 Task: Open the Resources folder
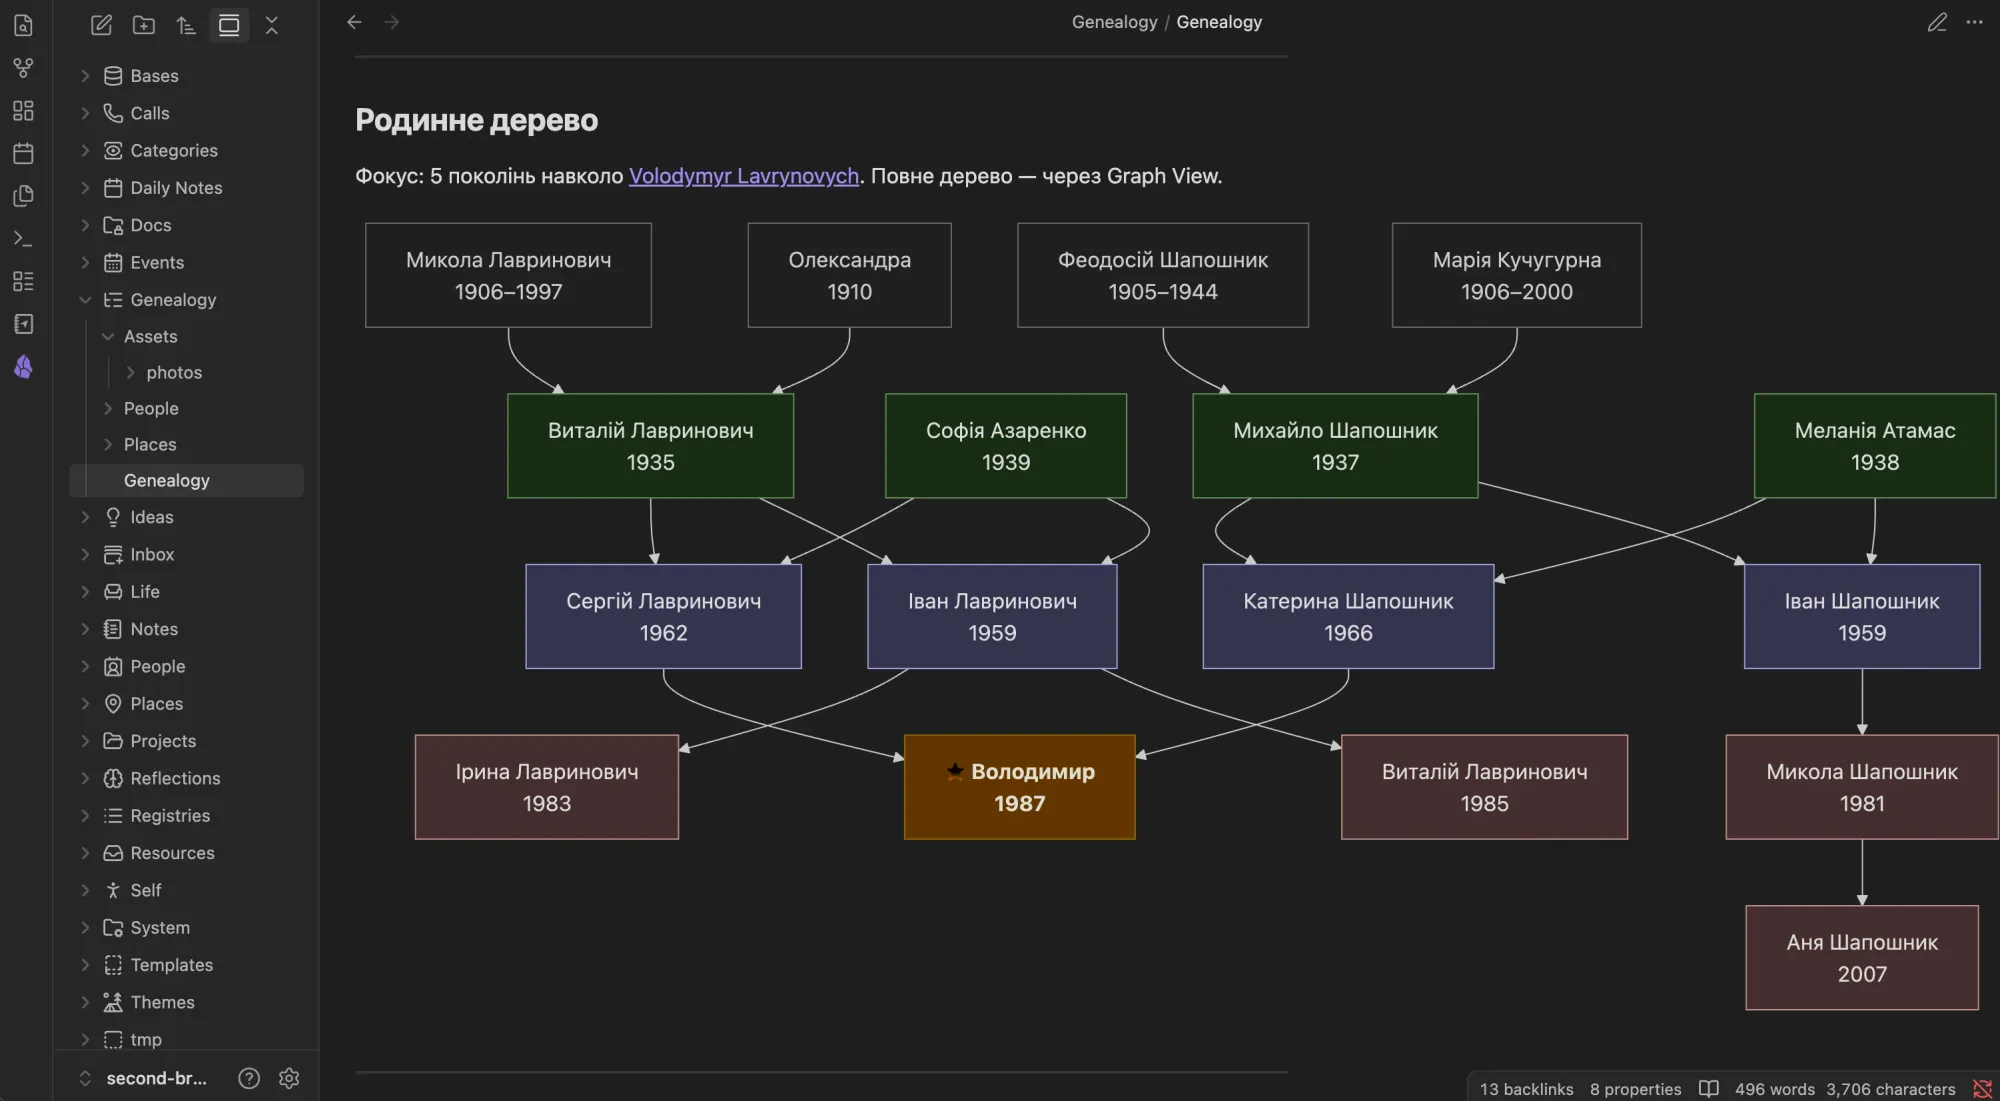pyautogui.click(x=186, y=853)
